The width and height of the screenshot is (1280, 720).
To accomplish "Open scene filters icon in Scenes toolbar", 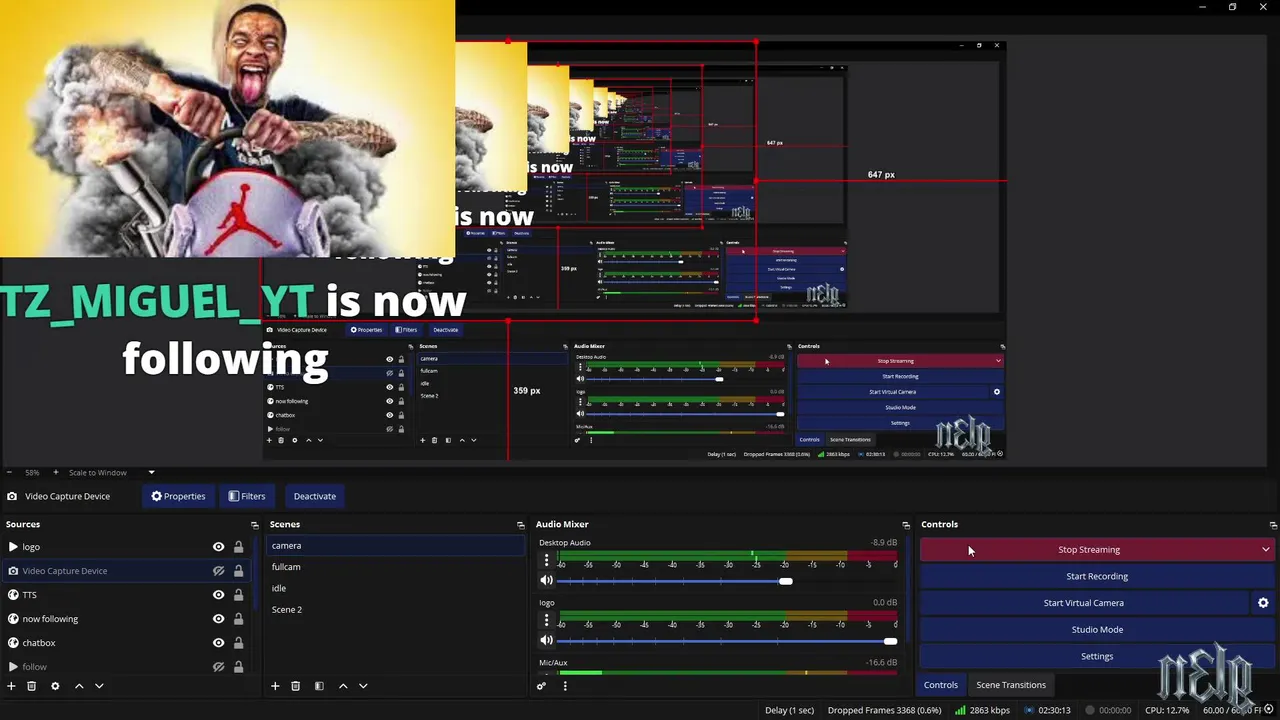I will point(319,686).
